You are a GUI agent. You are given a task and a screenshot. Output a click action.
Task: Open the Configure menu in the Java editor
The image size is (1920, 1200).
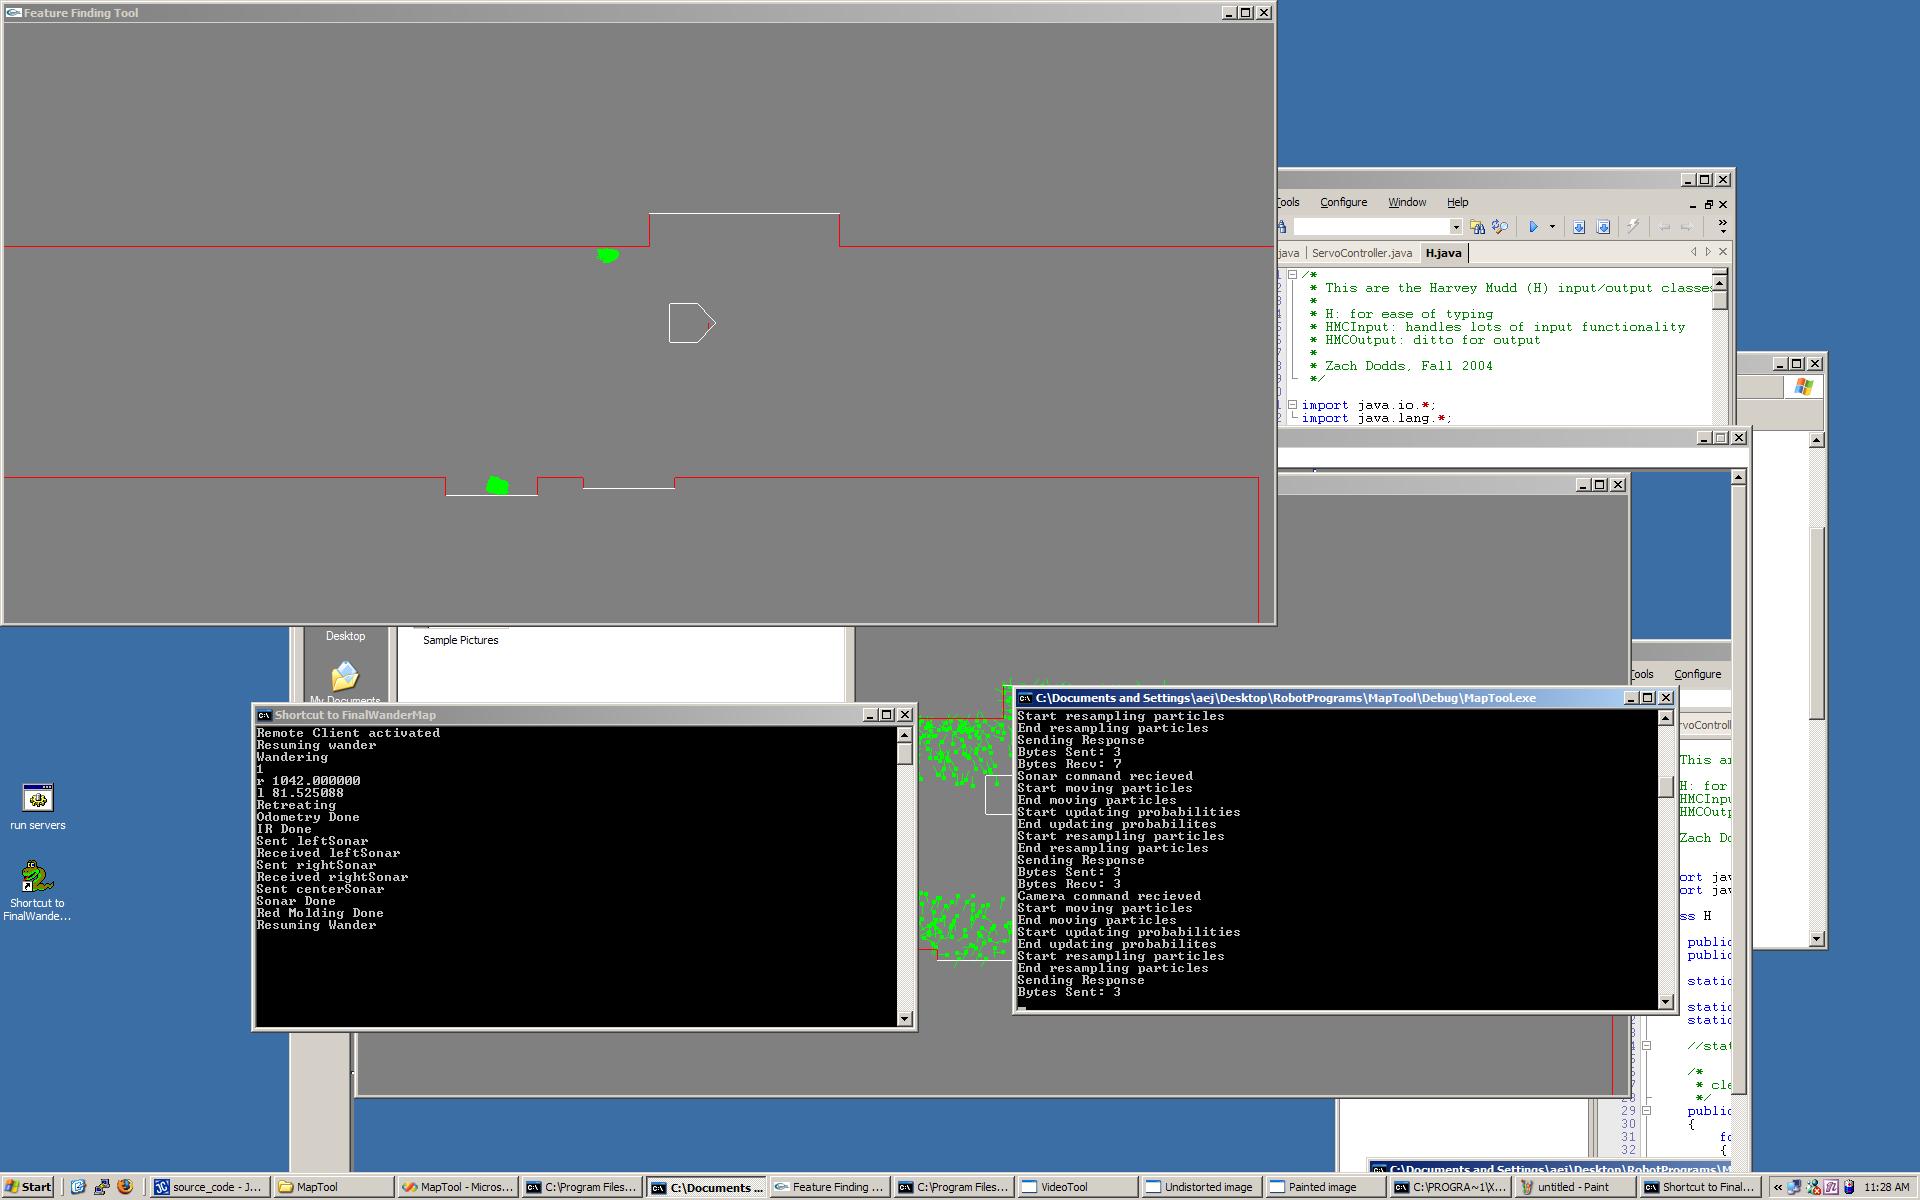pos(1343,202)
